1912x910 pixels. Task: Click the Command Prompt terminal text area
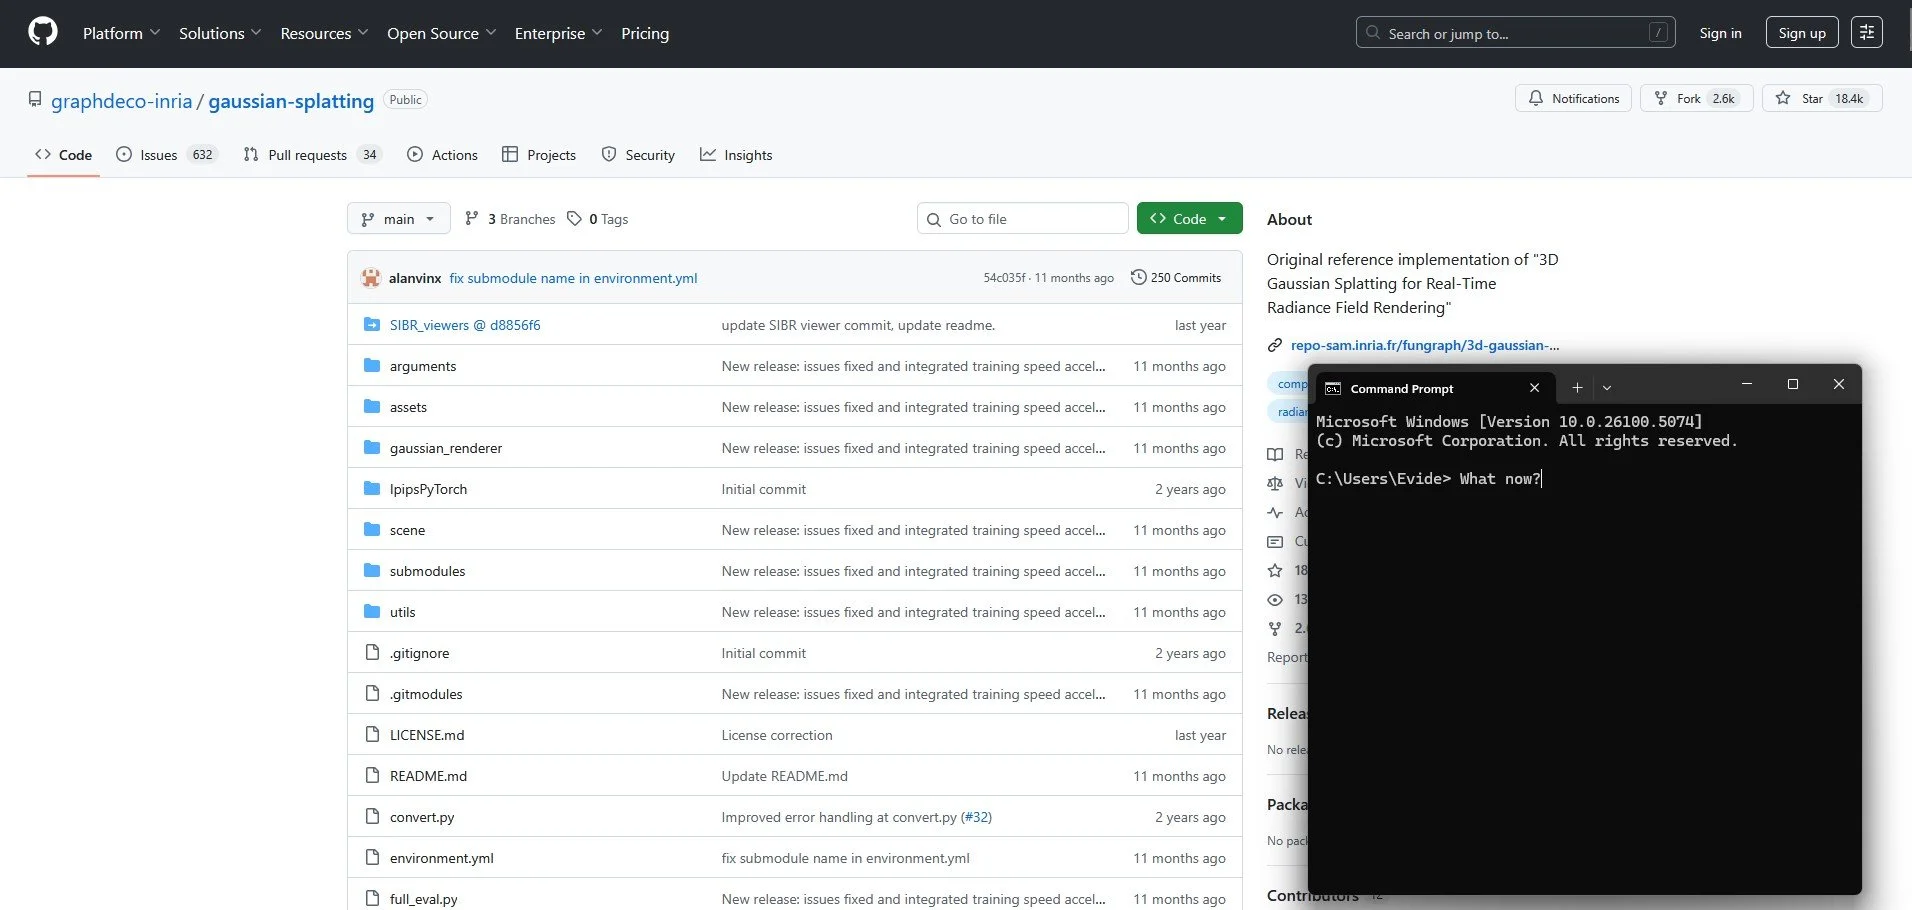[x=1584, y=648]
